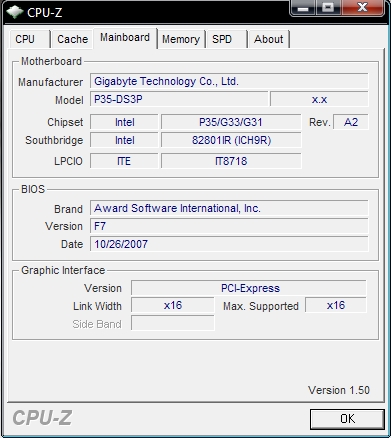Viewport: 391px width, 438px height.
Task: Maximize the CPU-Z window
Action: coord(328,8)
